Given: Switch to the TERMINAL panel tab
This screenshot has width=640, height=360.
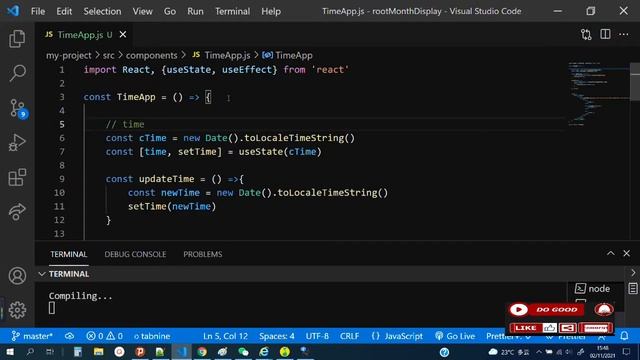Looking at the screenshot, I should 69,254.
